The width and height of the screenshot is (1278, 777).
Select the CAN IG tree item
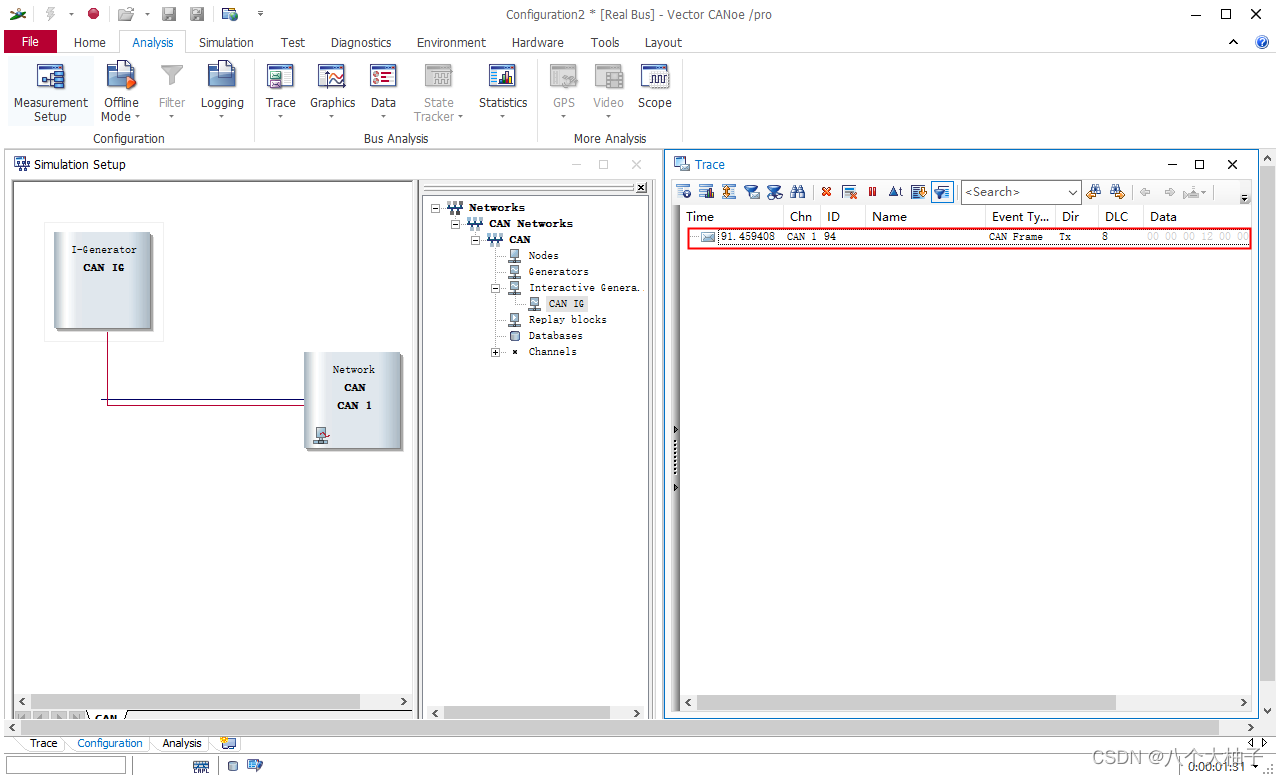[x=566, y=304]
